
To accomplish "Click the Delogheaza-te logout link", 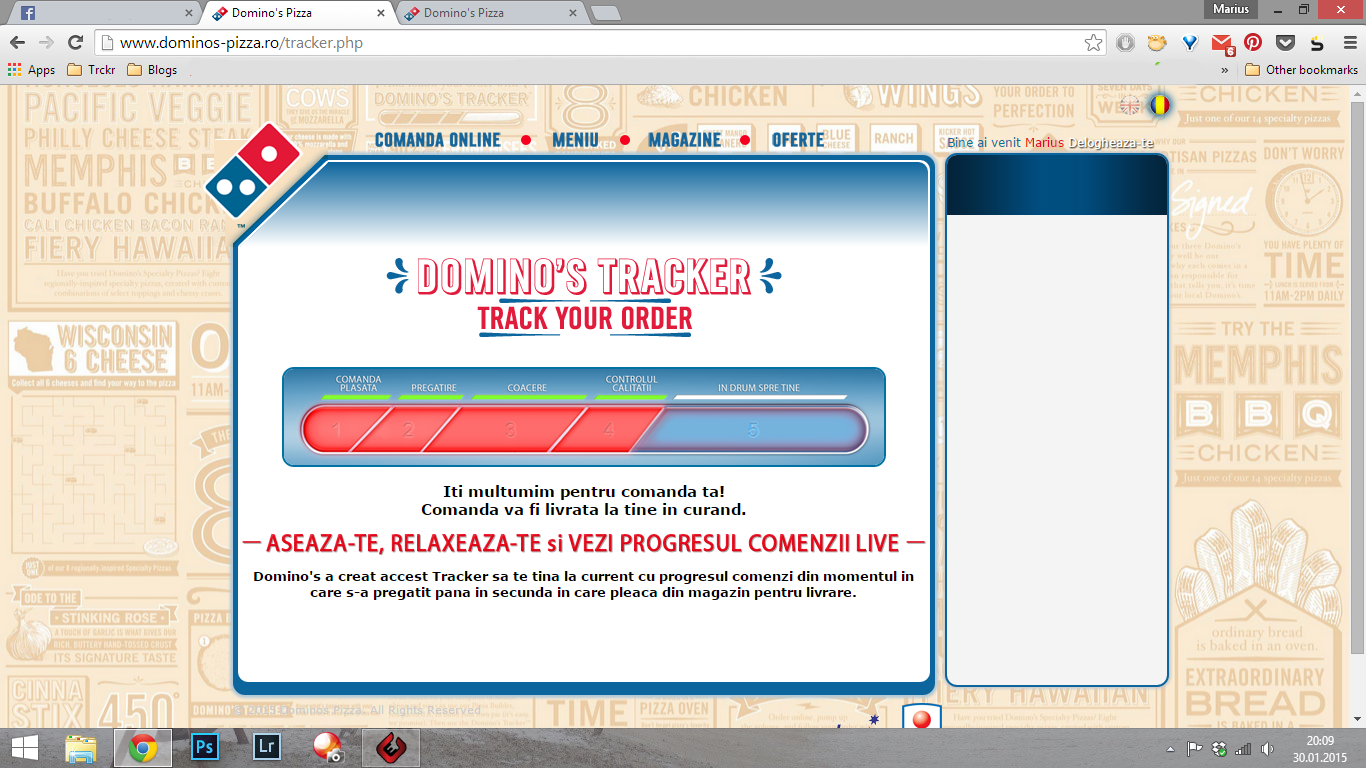I will pos(1111,143).
